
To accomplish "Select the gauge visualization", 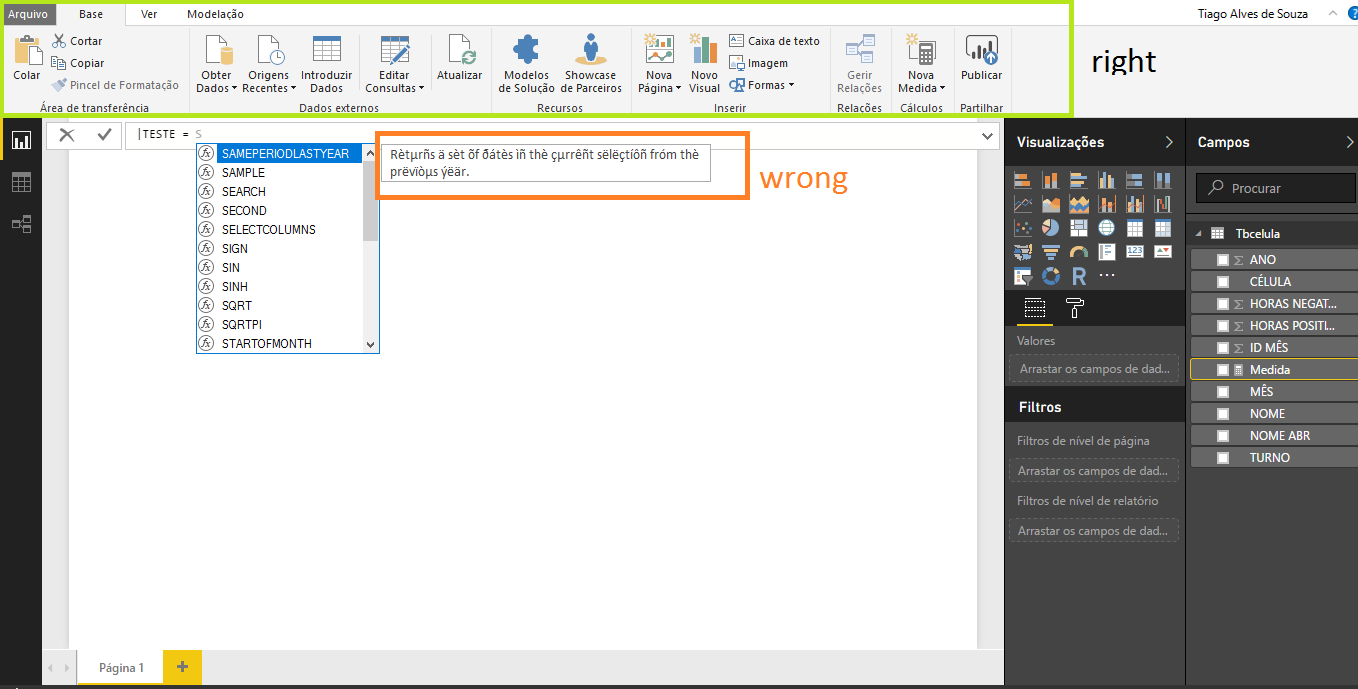I will point(1078,252).
